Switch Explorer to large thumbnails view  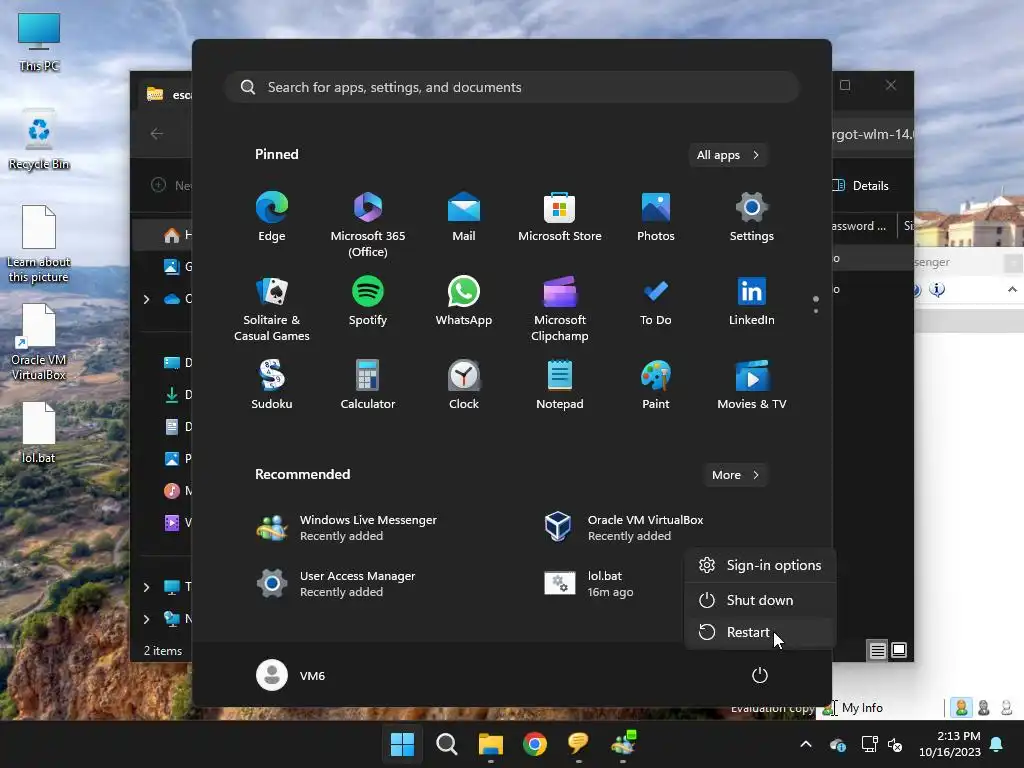coord(899,650)
